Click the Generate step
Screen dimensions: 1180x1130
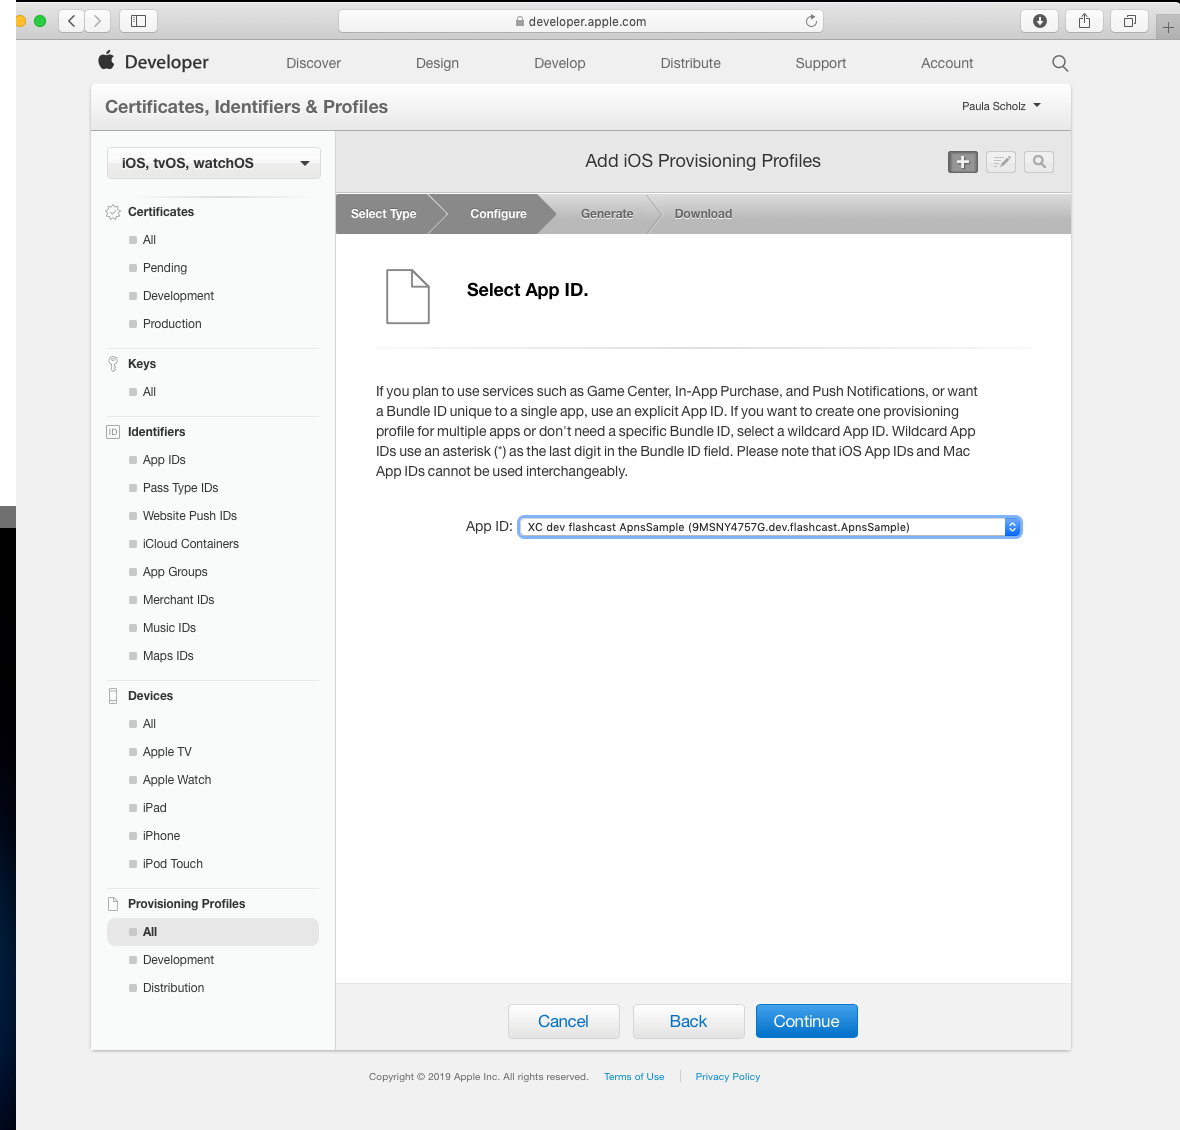pos(607,214)
